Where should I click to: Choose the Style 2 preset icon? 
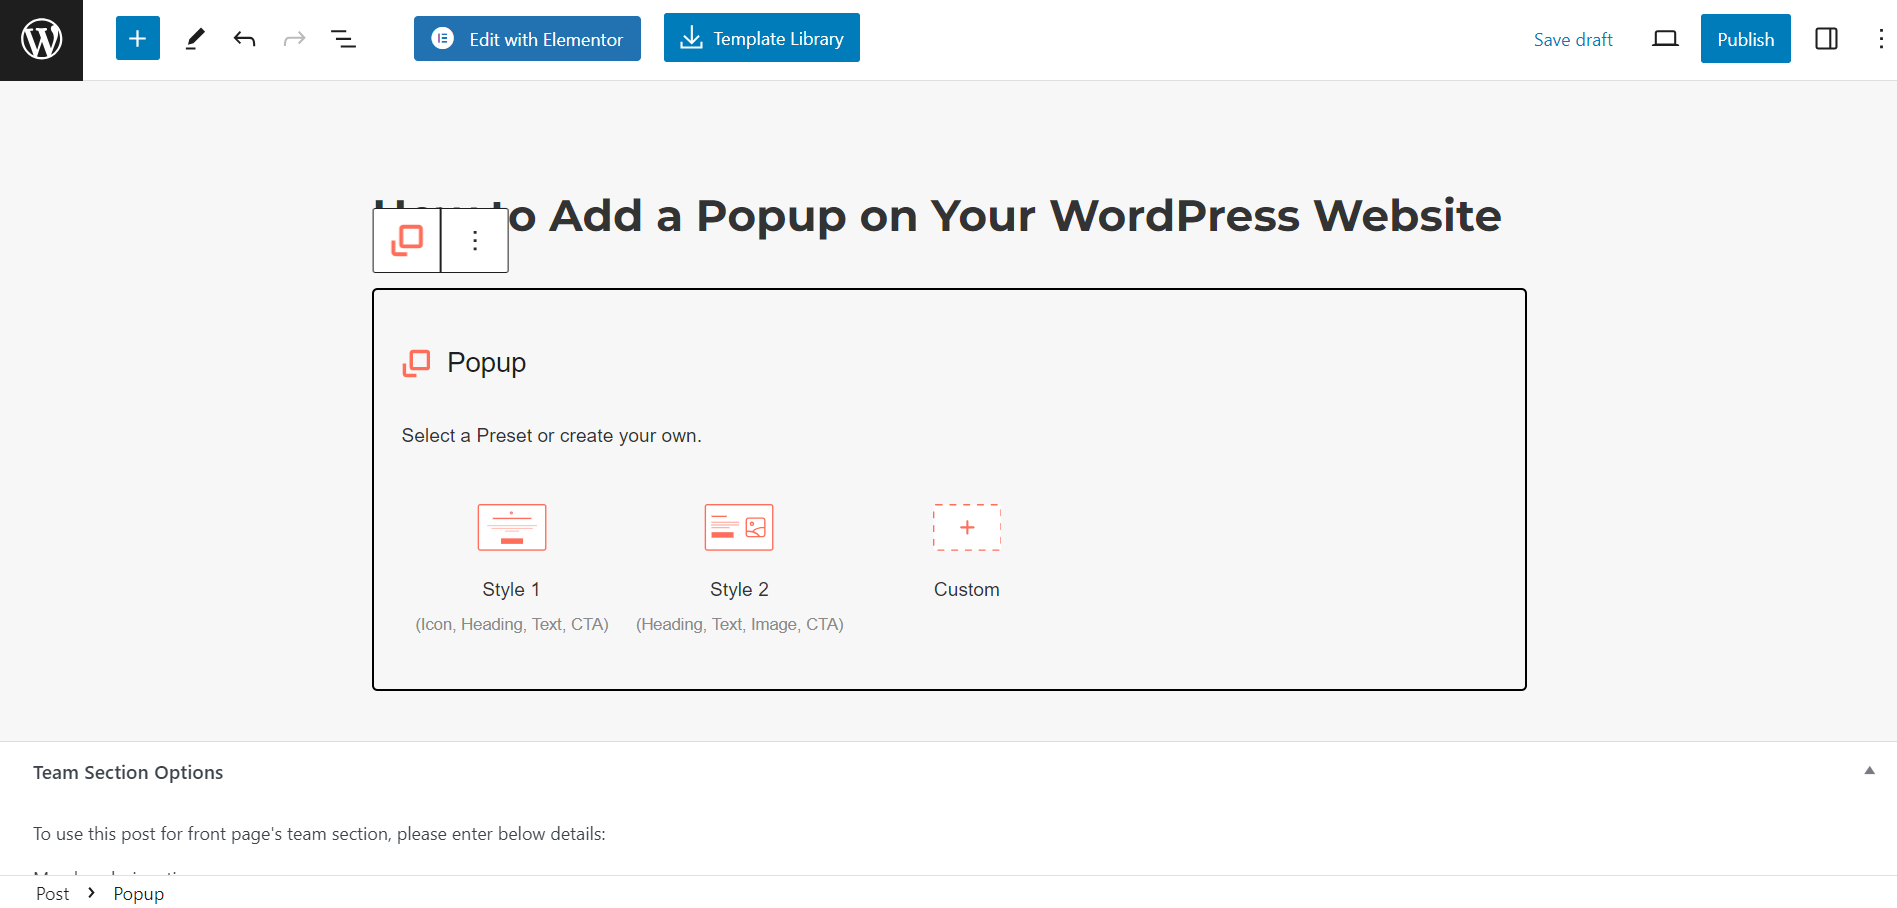coord(739,527)
